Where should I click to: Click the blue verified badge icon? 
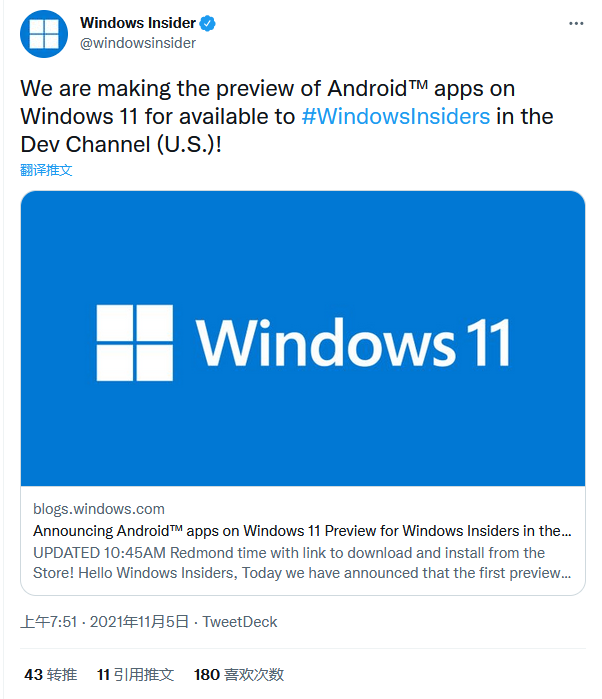tap(207, 23)
